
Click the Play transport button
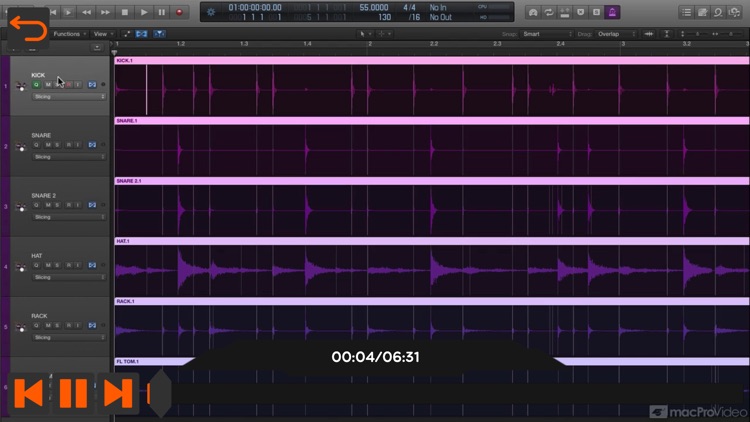coord(143,12)
